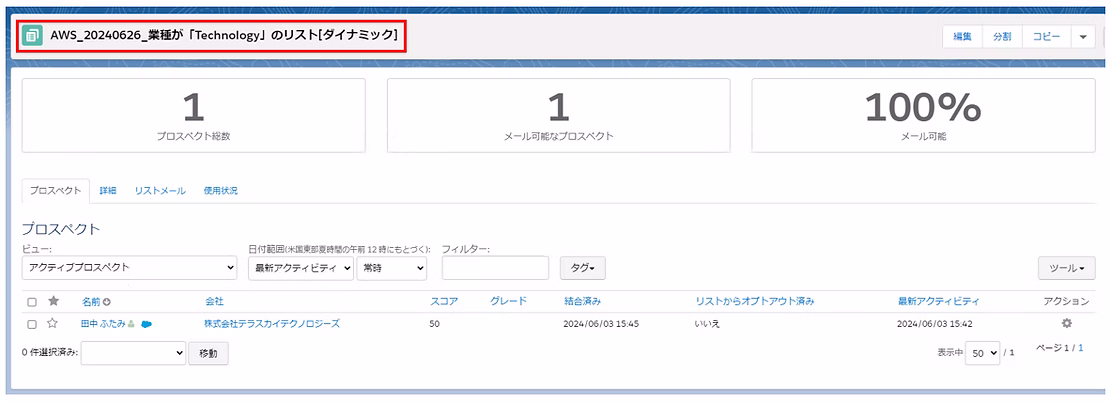Click the 100% メール可能 card
Viewport: 1110px width, 402px height.
923,115
